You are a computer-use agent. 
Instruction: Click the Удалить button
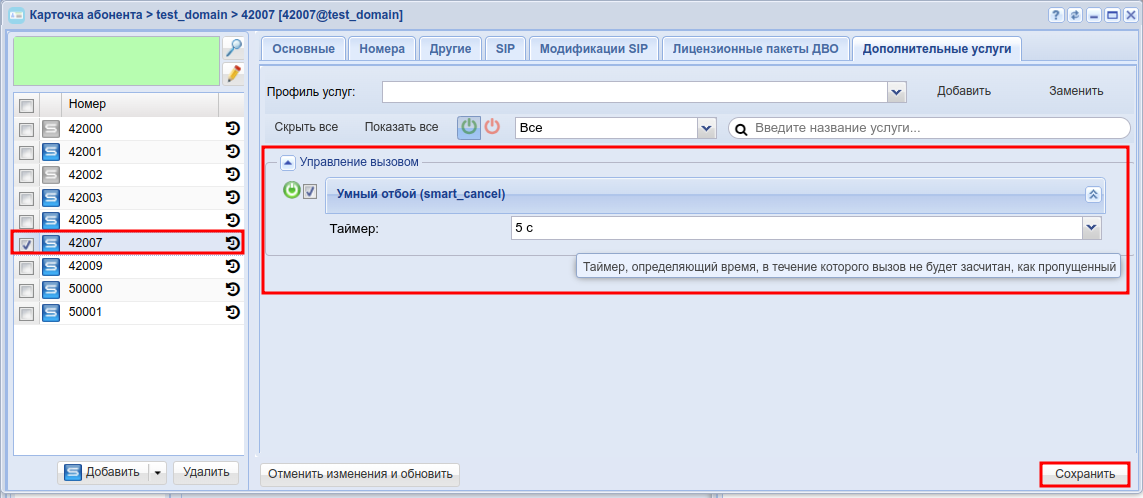pyautogui.click(x=206, y=472)
